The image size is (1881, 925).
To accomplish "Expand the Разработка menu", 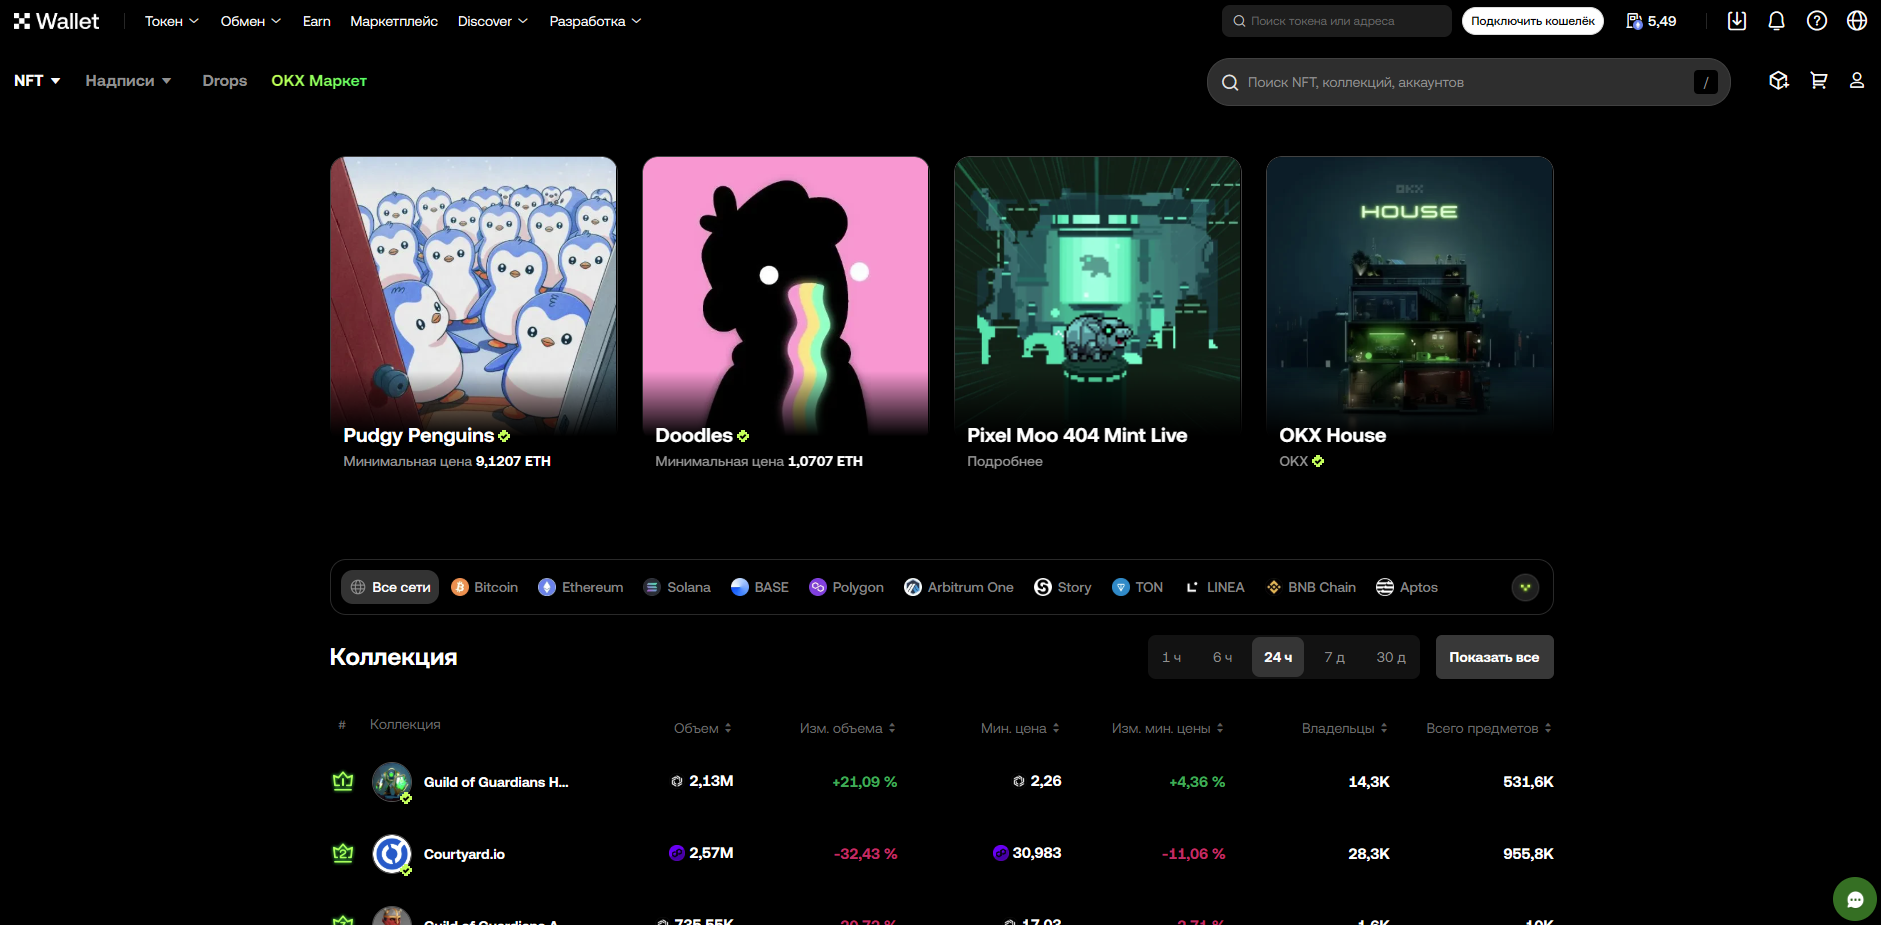I will pos(596,21).
